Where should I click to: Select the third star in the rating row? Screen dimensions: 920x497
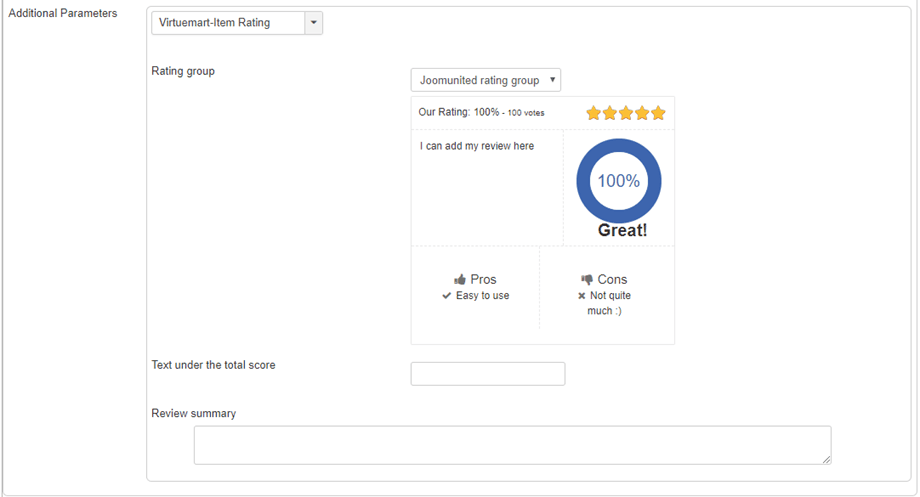[x=626, y=113]
